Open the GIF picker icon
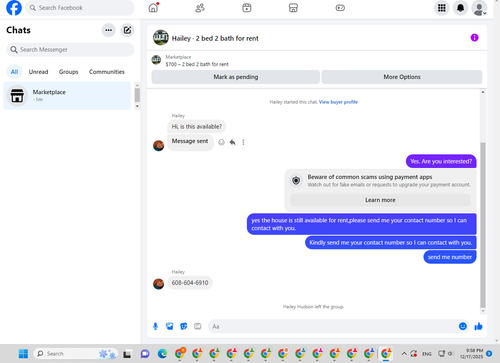Viewport: 500px width, 363px height. click(198, 326)
